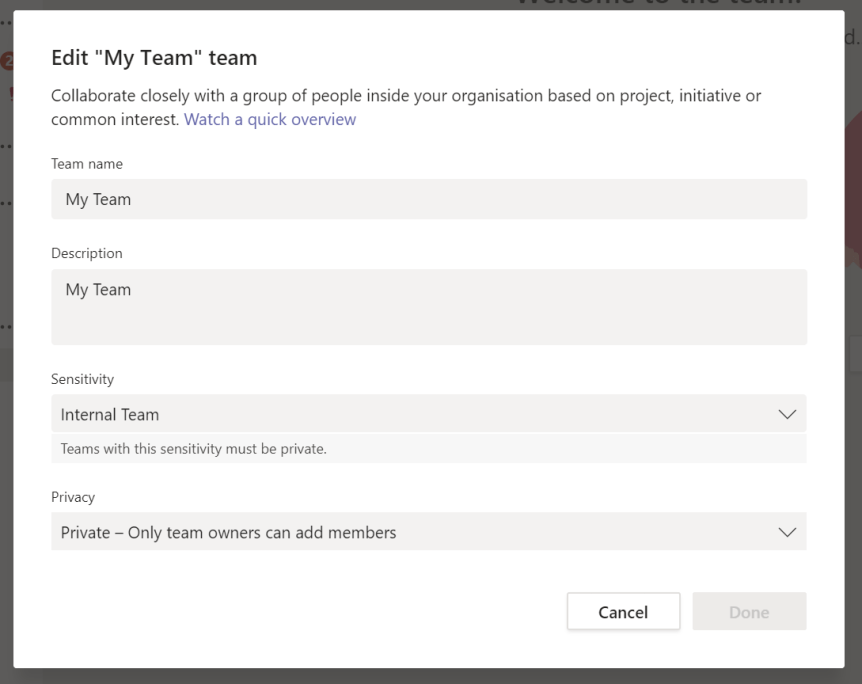Click the 'Collaborate closely' intro paragraph

tap(405, 96)
